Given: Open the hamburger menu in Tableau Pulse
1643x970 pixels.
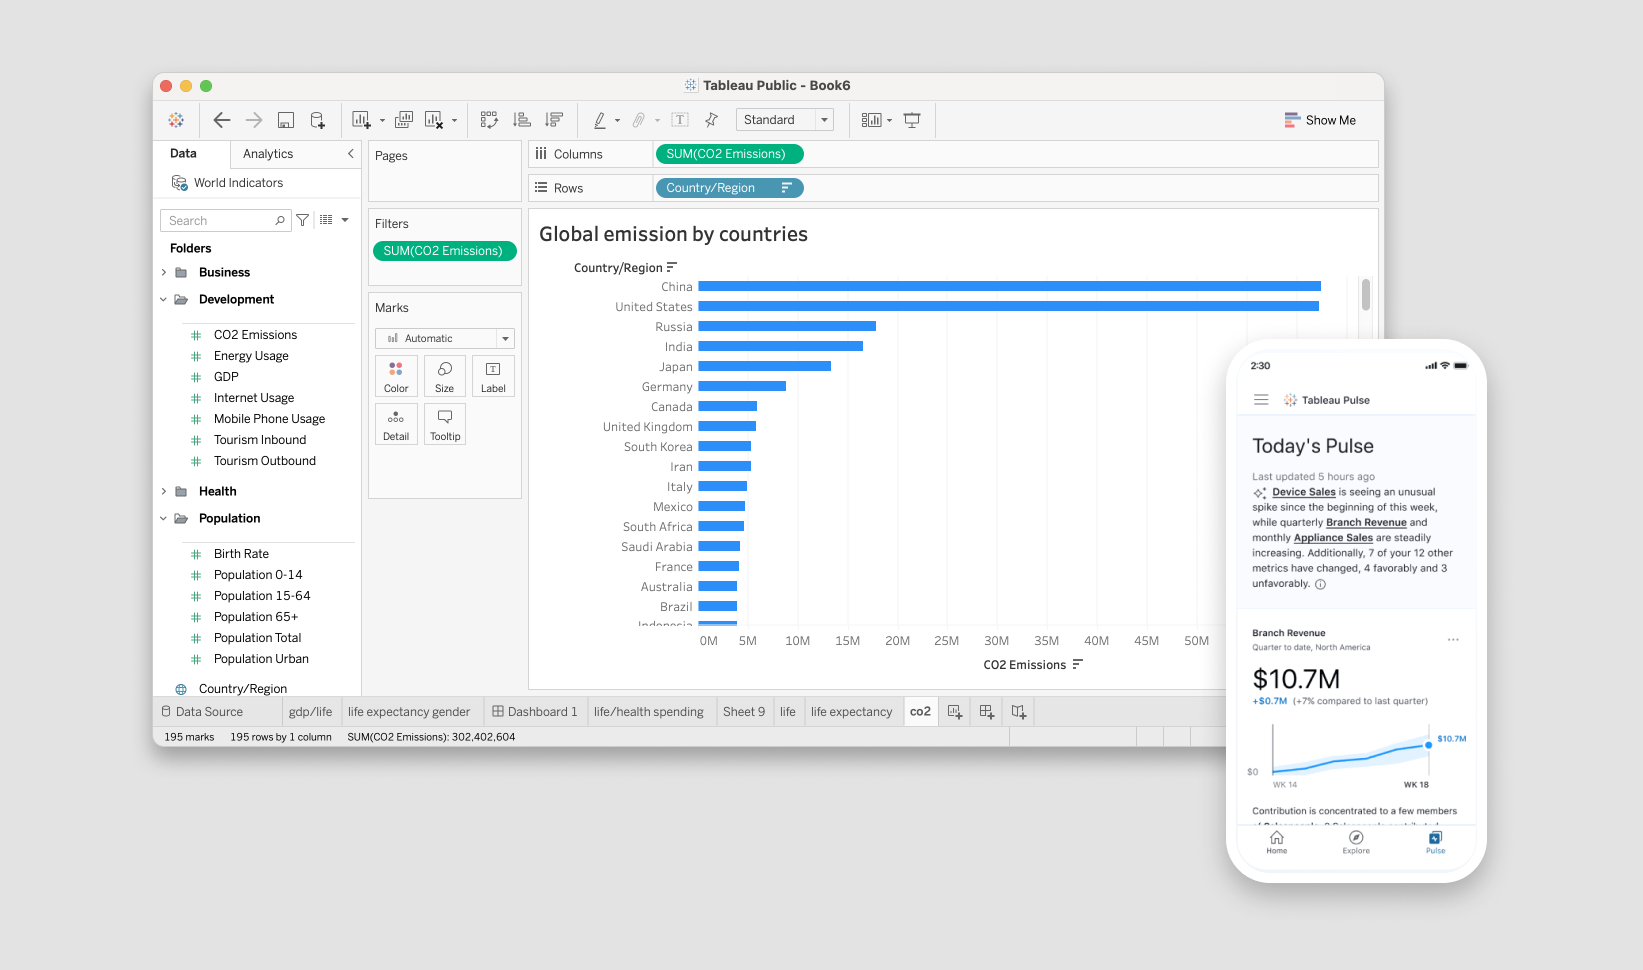Looking at the screenshot, I should [x=1261, y=400].
